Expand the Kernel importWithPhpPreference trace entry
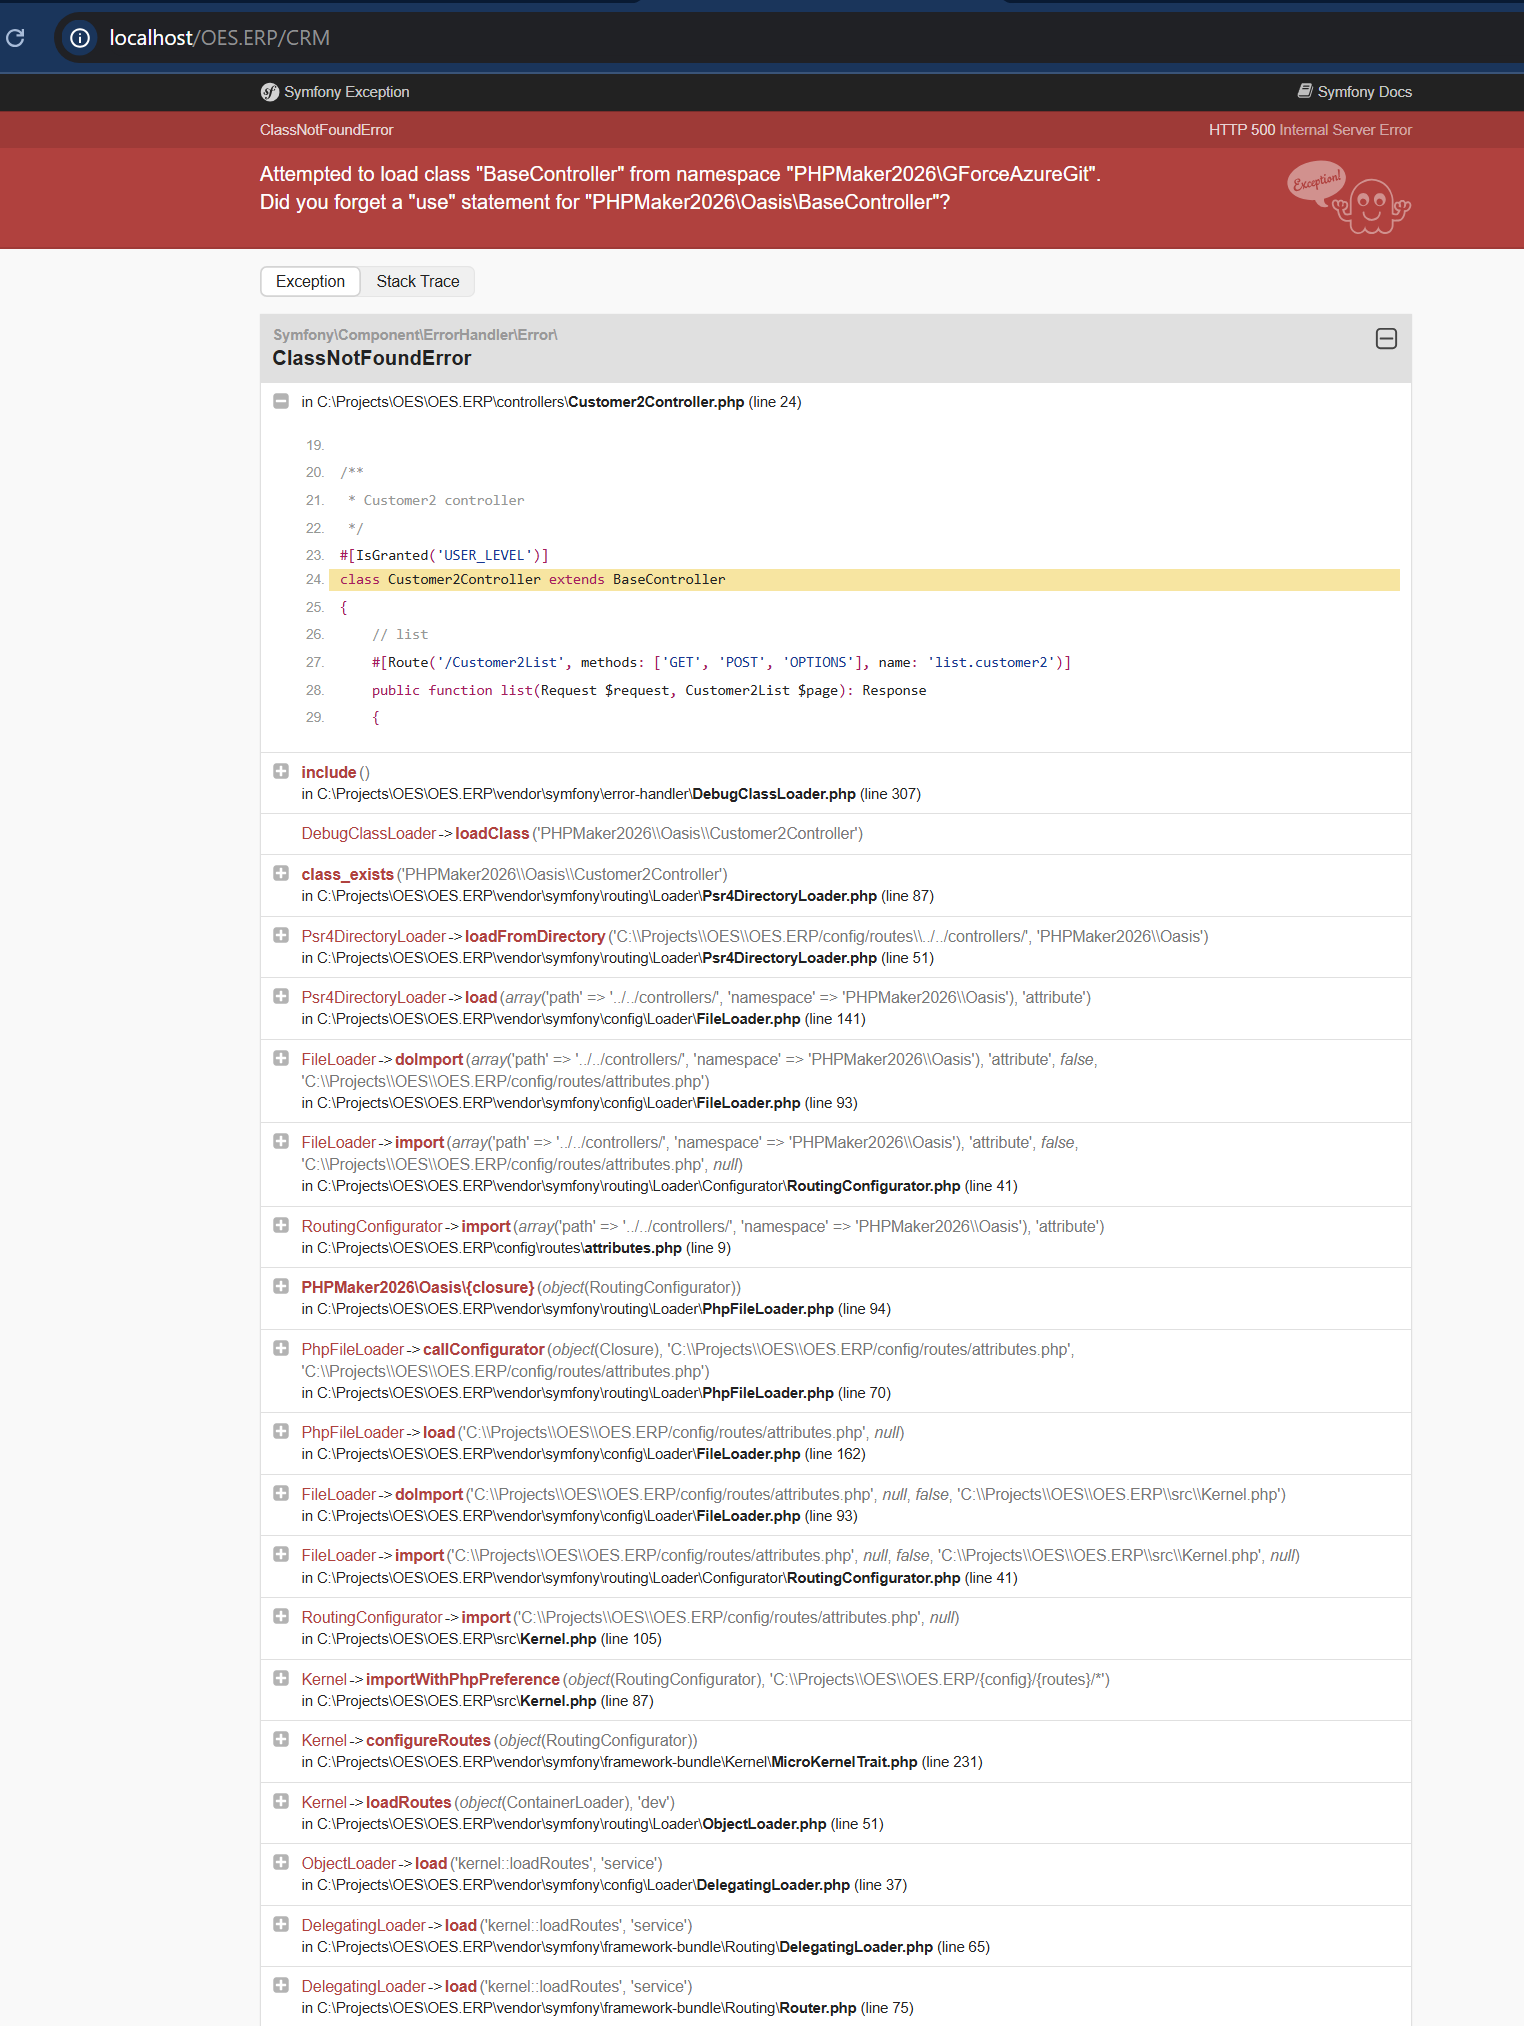Viewport: 1524px width, 2026px height. pos(281,1678)
